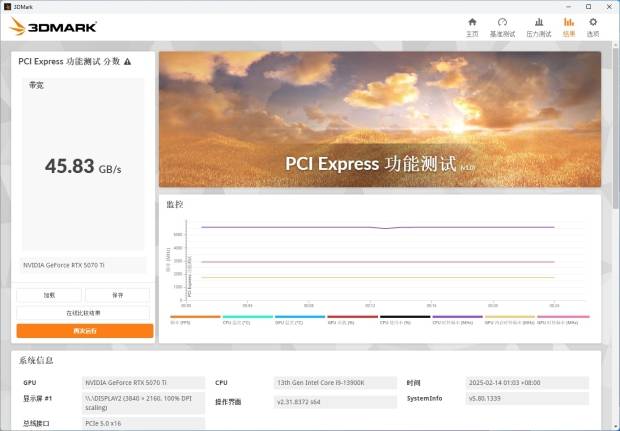
Task: Click the bus interface (总线接口) label
Action: pyautogui.click(x=36, y=423)
